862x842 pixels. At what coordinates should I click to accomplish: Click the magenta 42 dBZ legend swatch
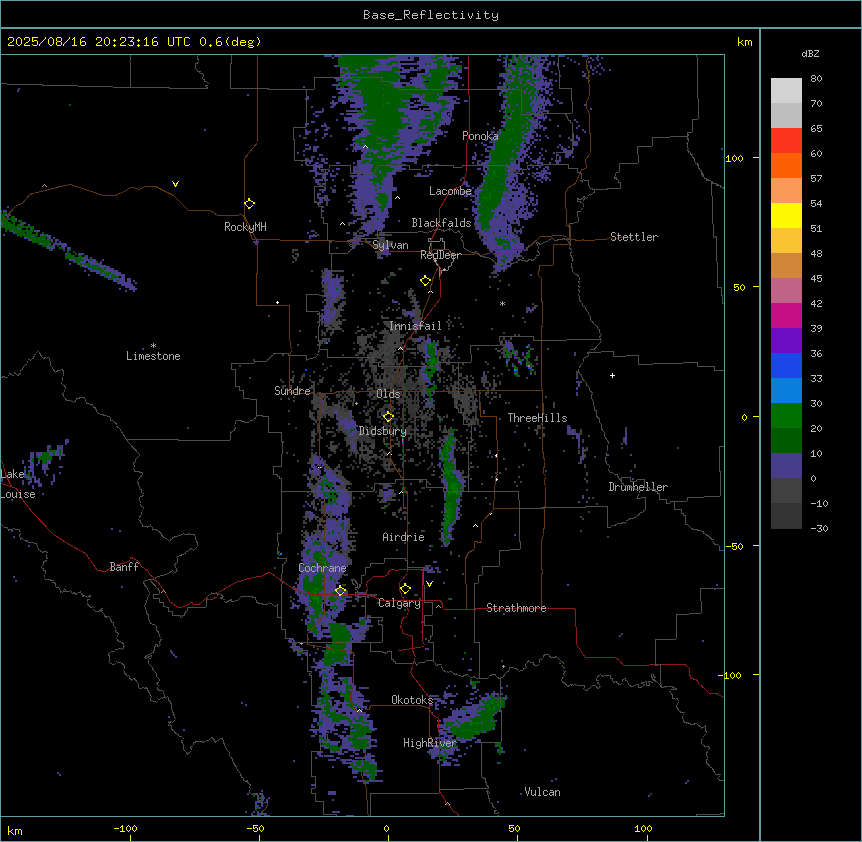click(x=786, y=315)
